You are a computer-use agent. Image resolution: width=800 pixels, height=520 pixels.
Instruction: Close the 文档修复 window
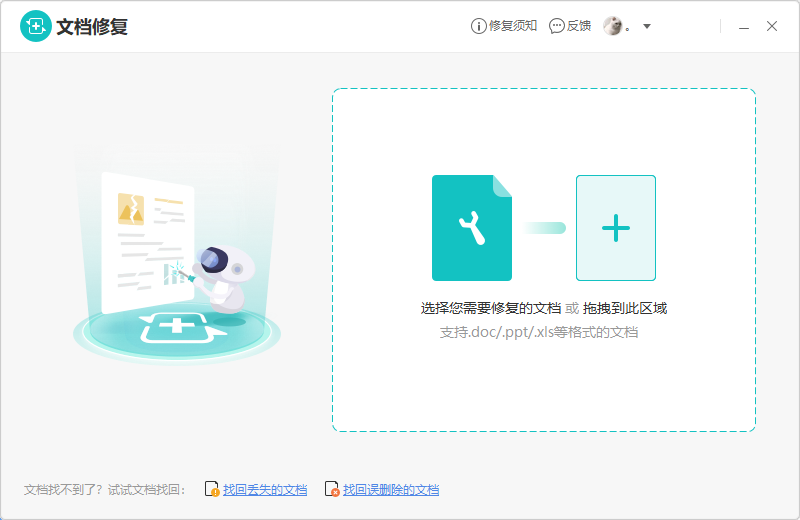click(x=772, y=27)
